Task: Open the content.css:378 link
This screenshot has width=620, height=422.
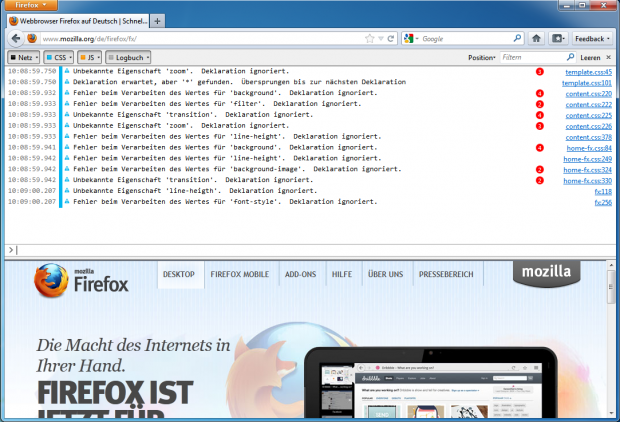Action: point(588,137)
